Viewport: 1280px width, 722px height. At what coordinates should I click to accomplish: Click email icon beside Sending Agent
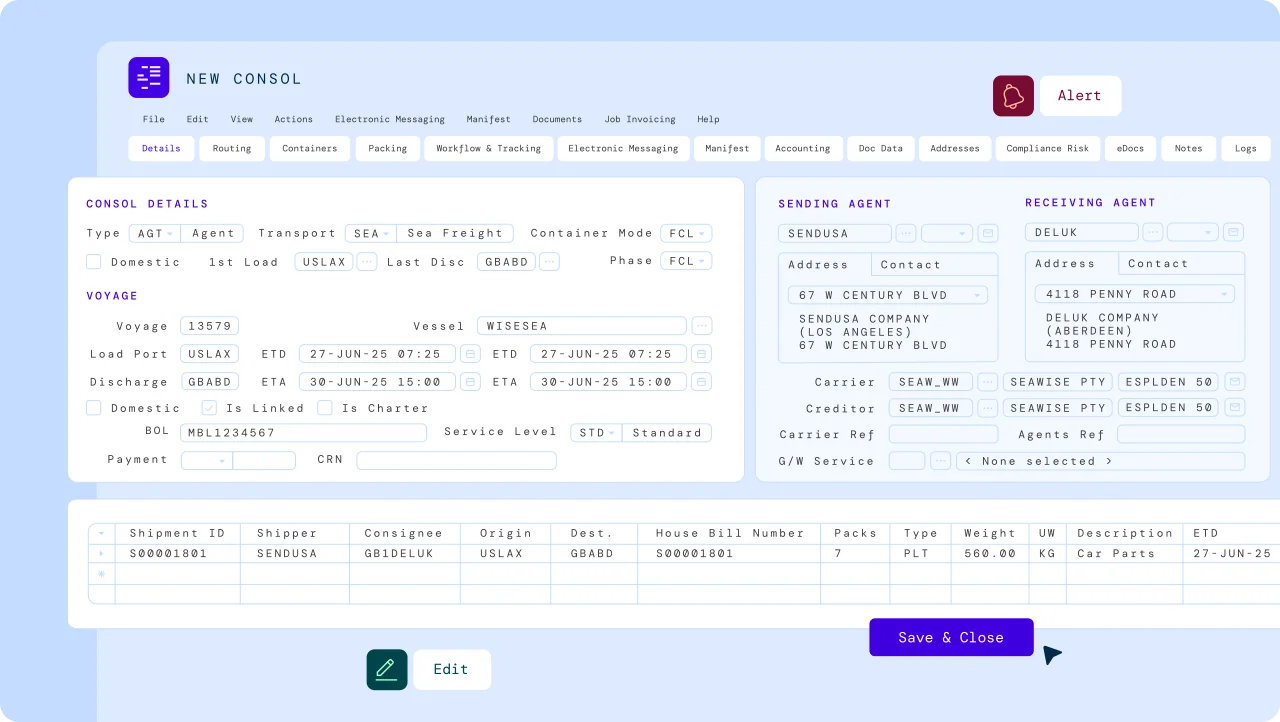click(988, 233)
